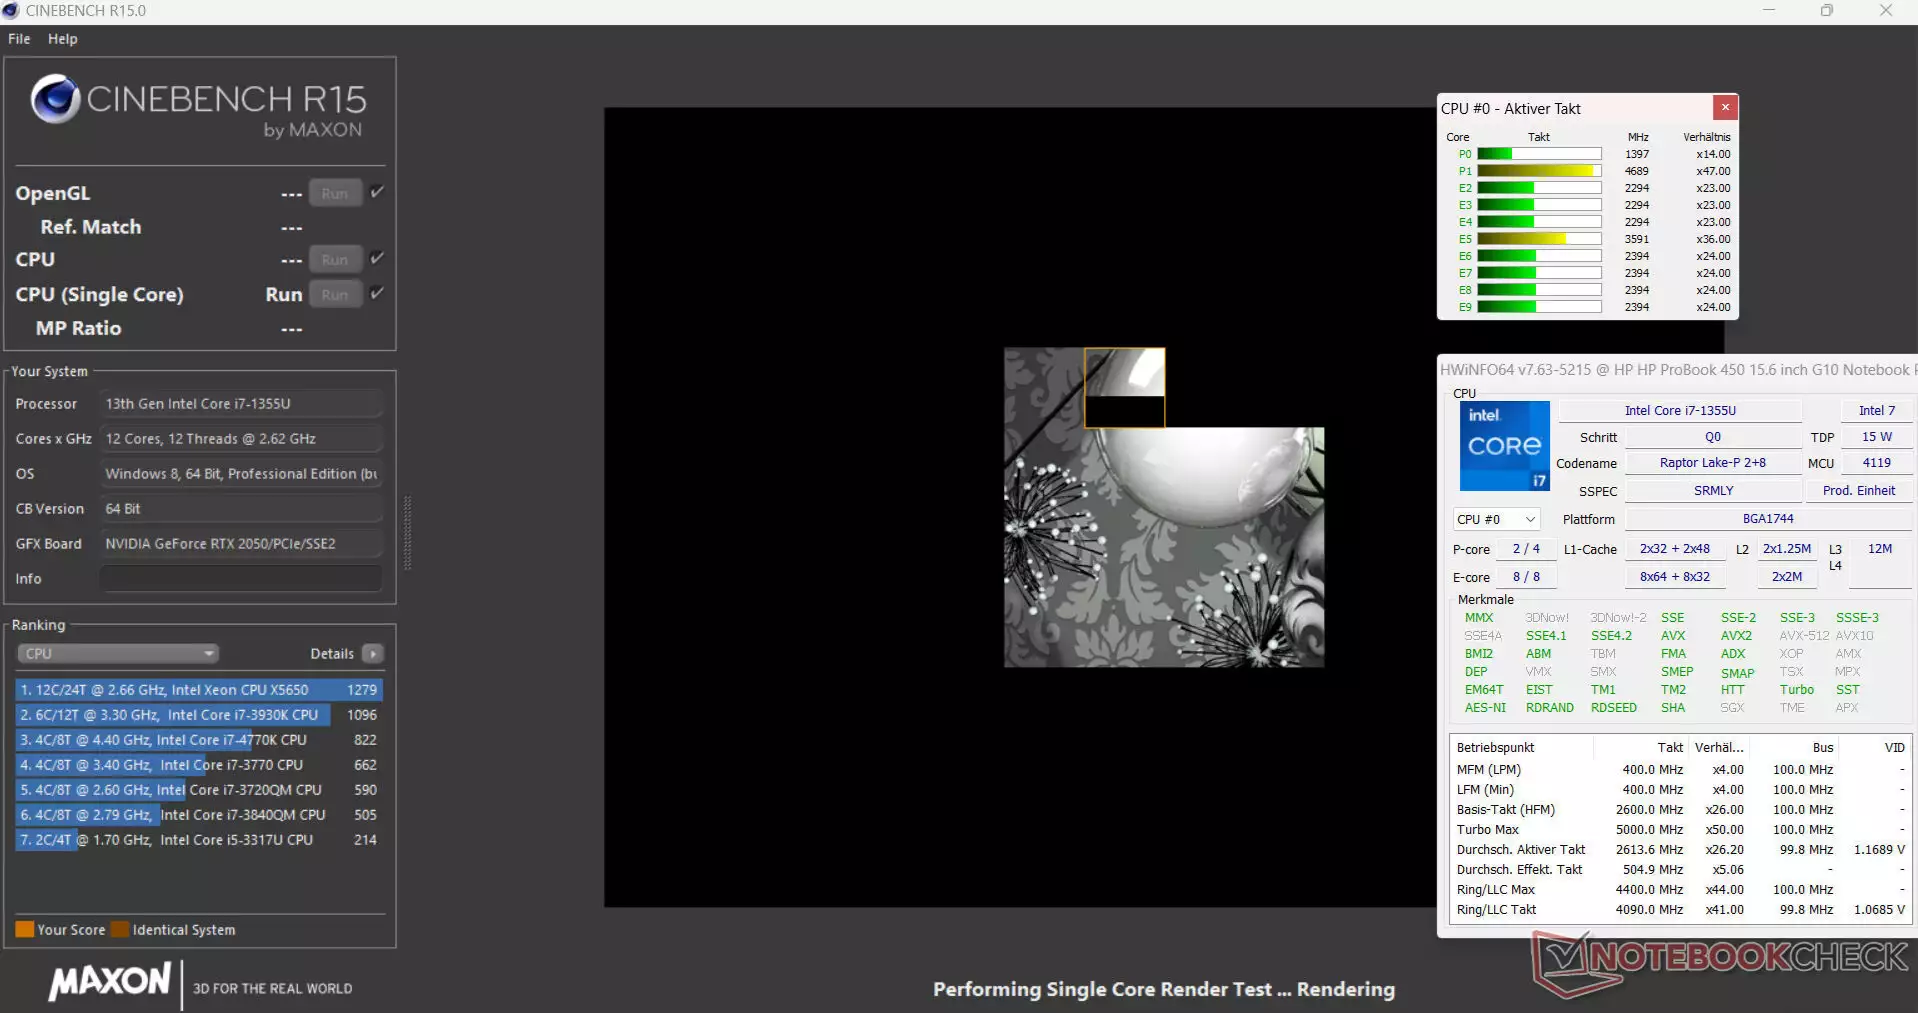
Task: Click the Details arrow icon in Ranking
Action: (372, 654)
